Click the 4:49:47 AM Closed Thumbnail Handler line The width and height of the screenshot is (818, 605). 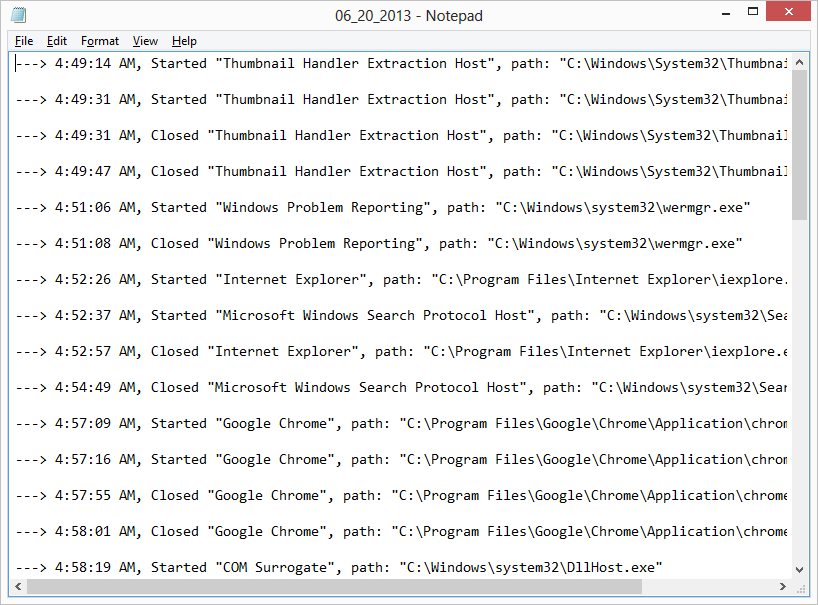click(x=401, y=172)
